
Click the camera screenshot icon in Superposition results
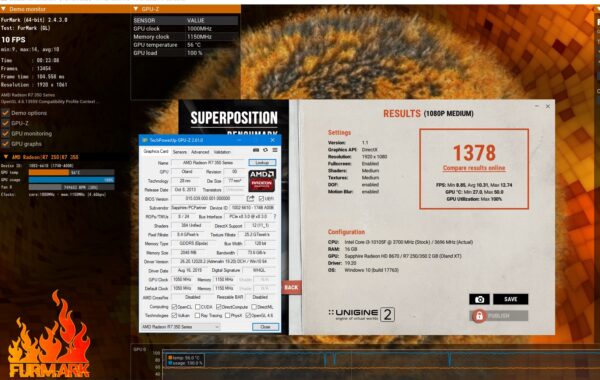point(479,299)
